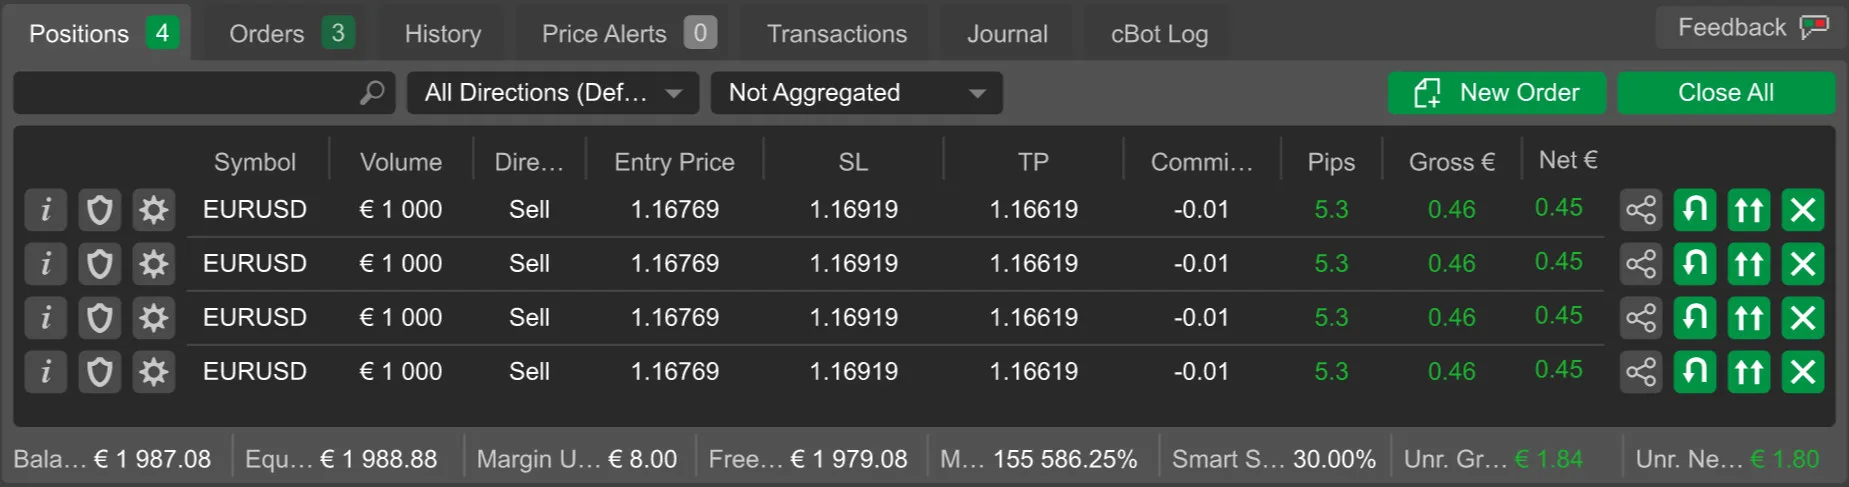Open gear settings for fourth position
Screen dimensions: 1849x487
coord(154,372)
